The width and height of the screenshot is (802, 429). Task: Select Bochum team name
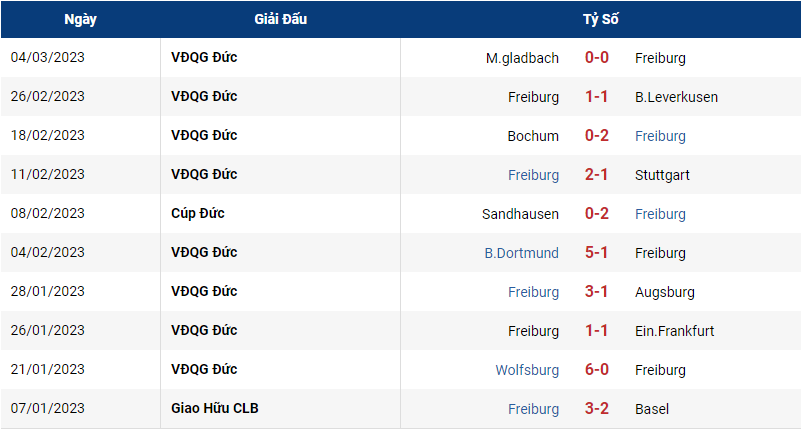[x=533, y=136]
